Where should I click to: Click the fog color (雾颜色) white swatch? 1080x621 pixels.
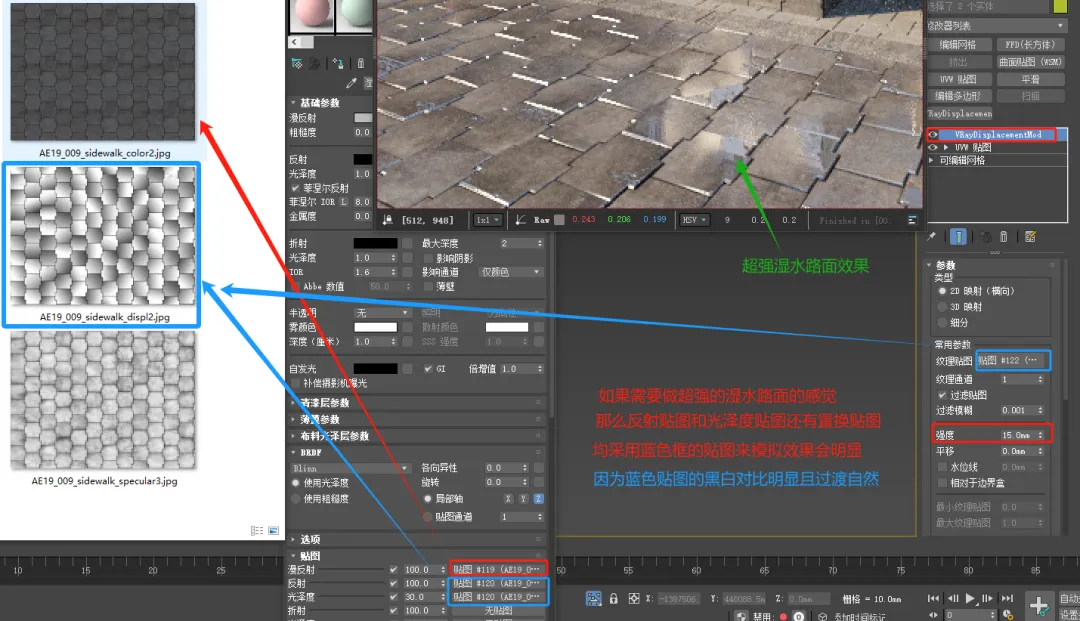(375, 327)
